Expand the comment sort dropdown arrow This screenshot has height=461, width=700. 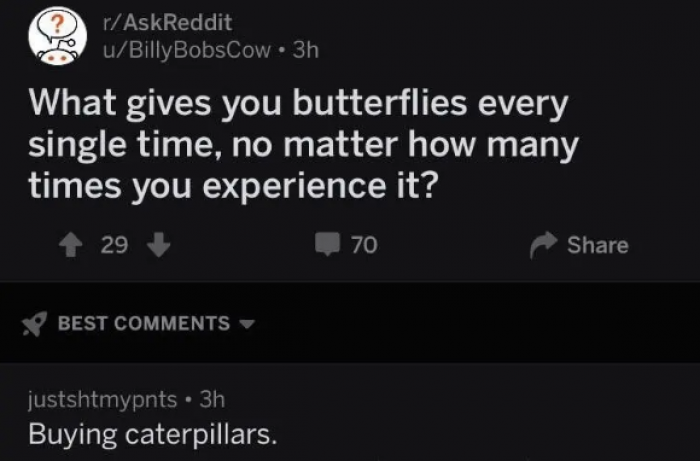pos(248,324)
